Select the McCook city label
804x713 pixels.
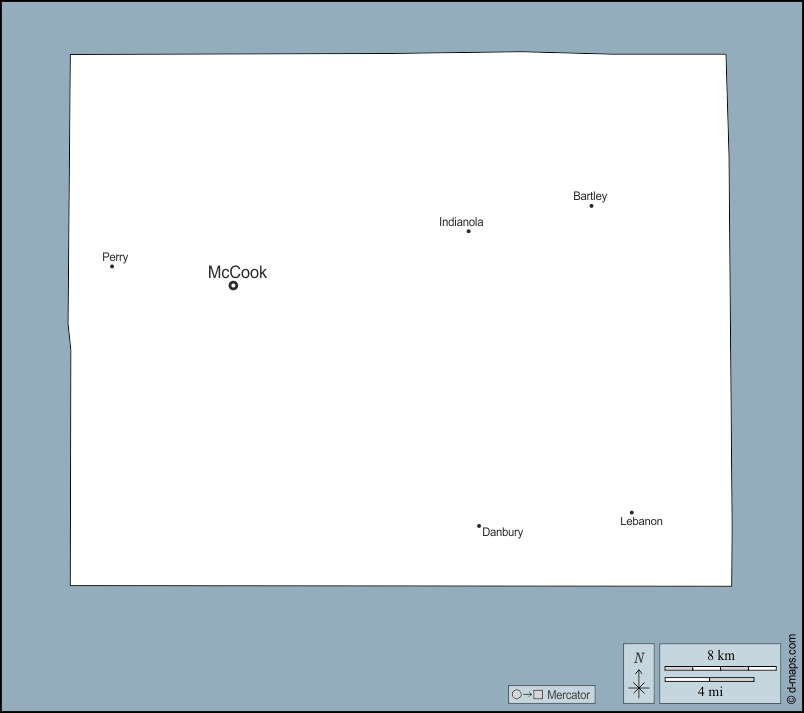[237, 272]
